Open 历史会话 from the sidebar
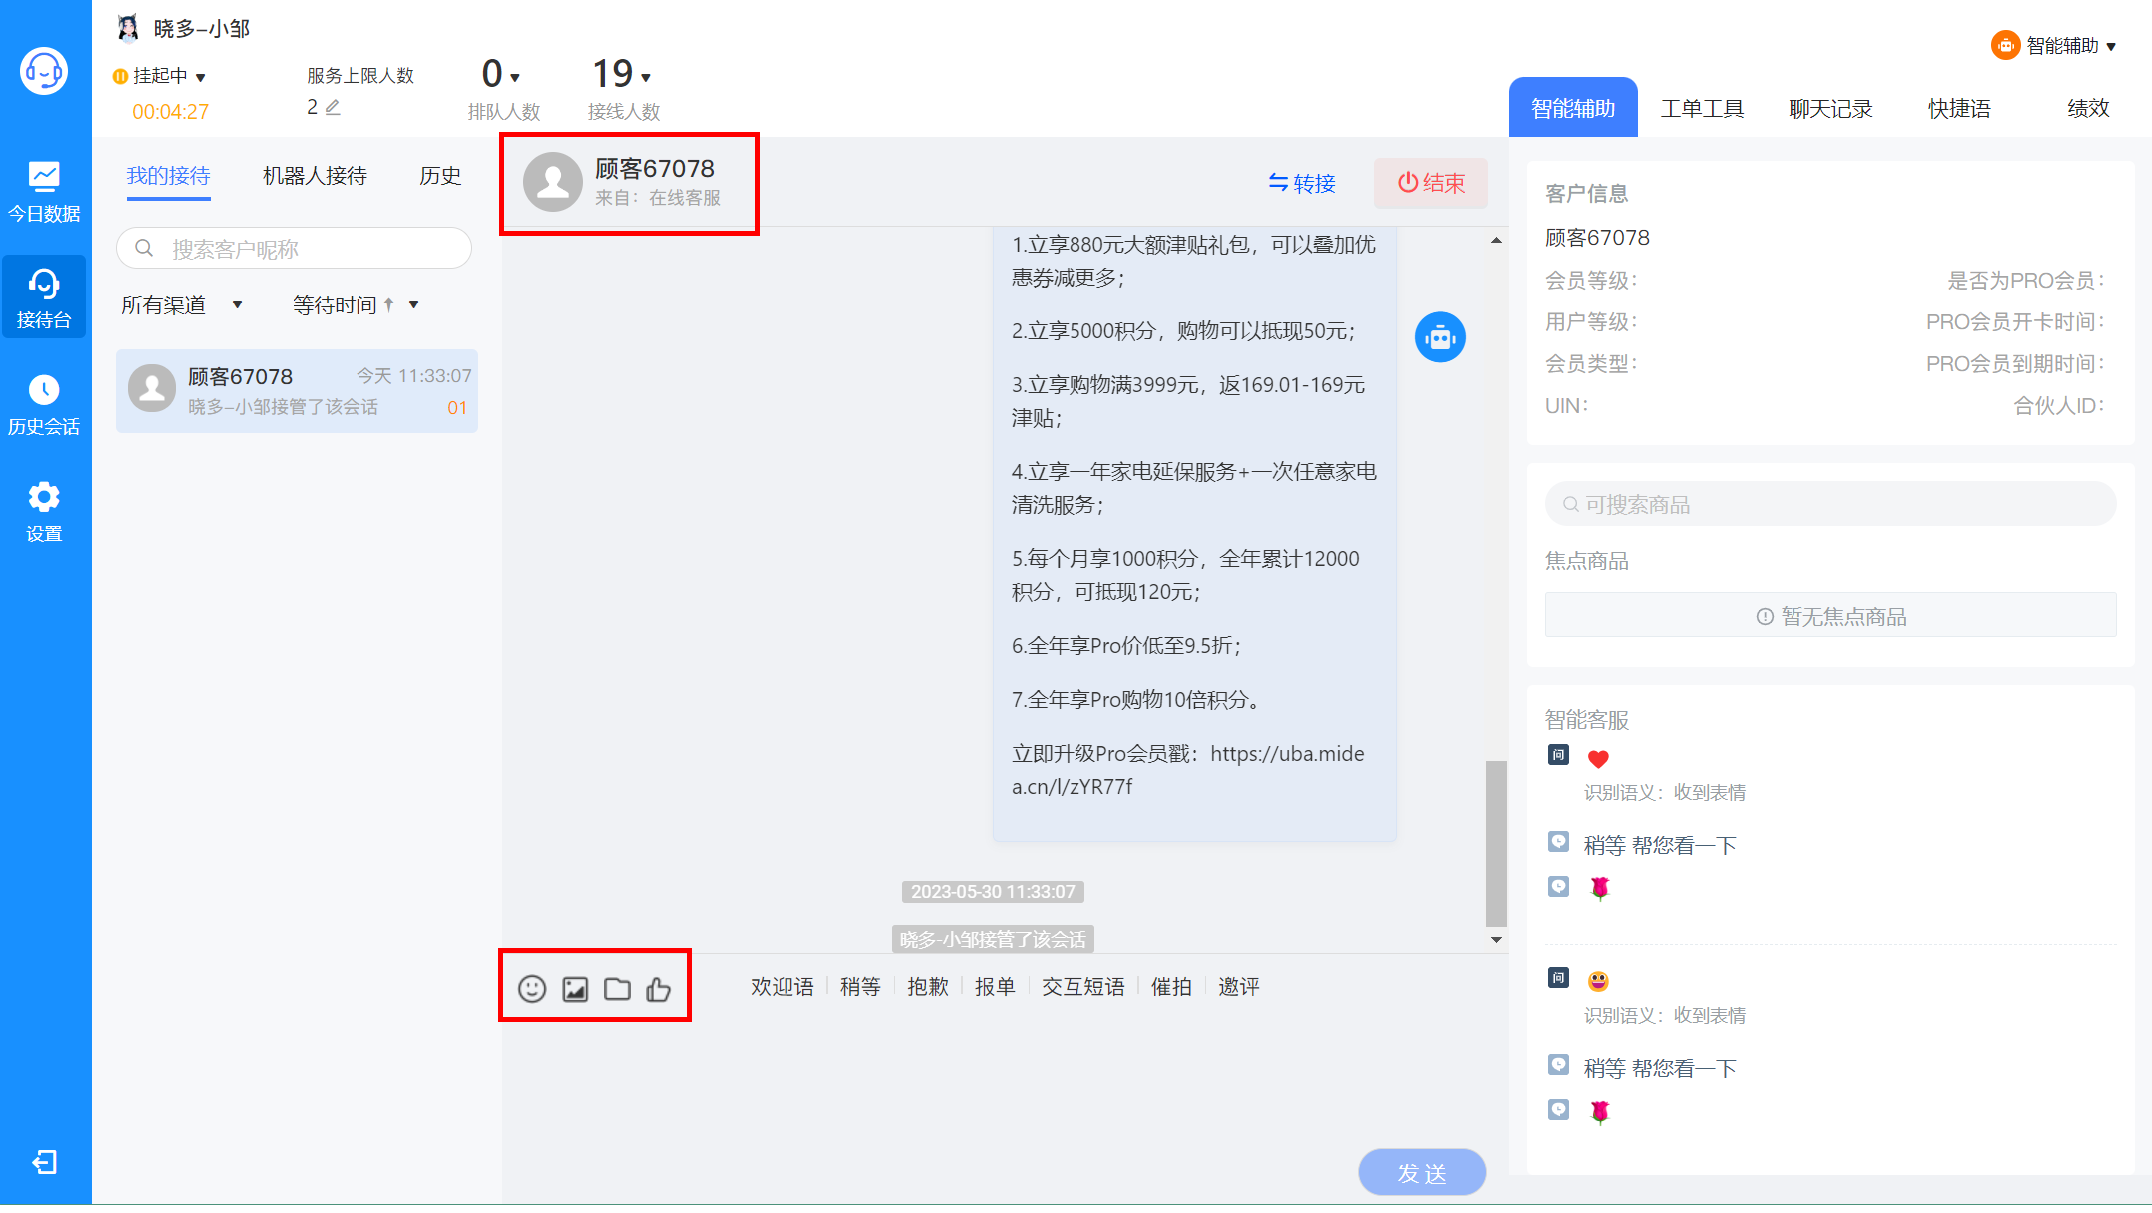This screenshot has width=2152, height=1213. click(44, 404)
